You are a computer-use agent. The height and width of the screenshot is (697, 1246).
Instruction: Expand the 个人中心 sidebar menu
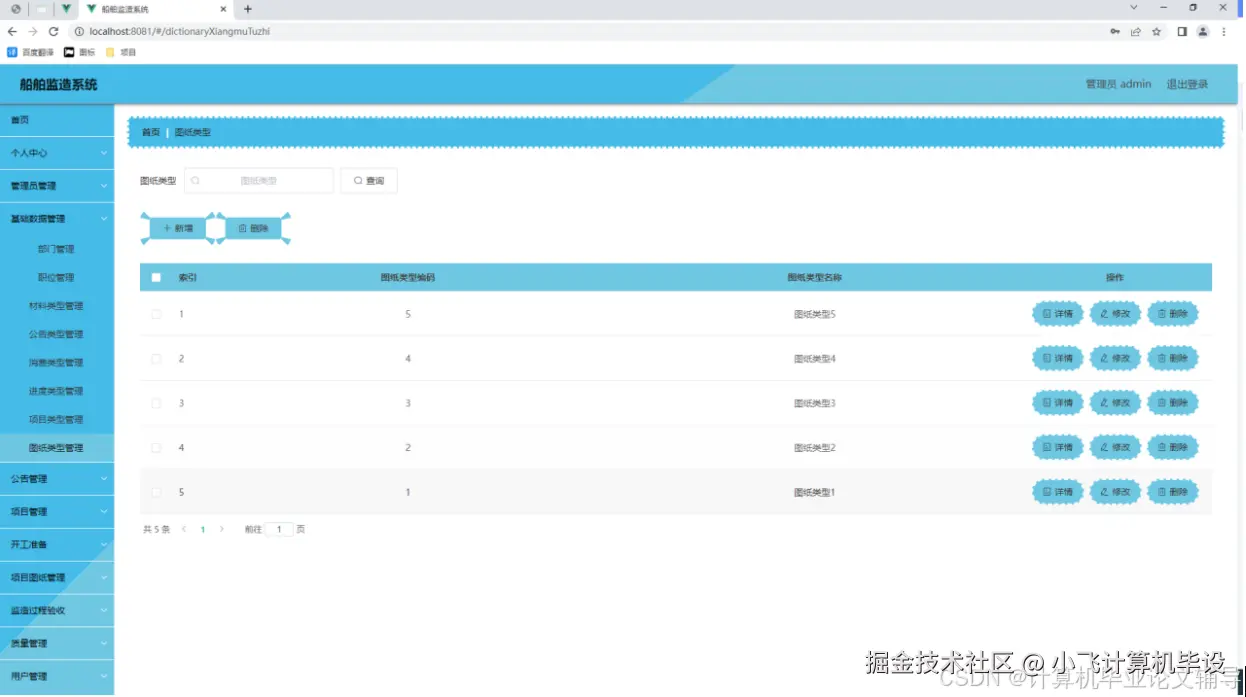(x=57, y=153)
